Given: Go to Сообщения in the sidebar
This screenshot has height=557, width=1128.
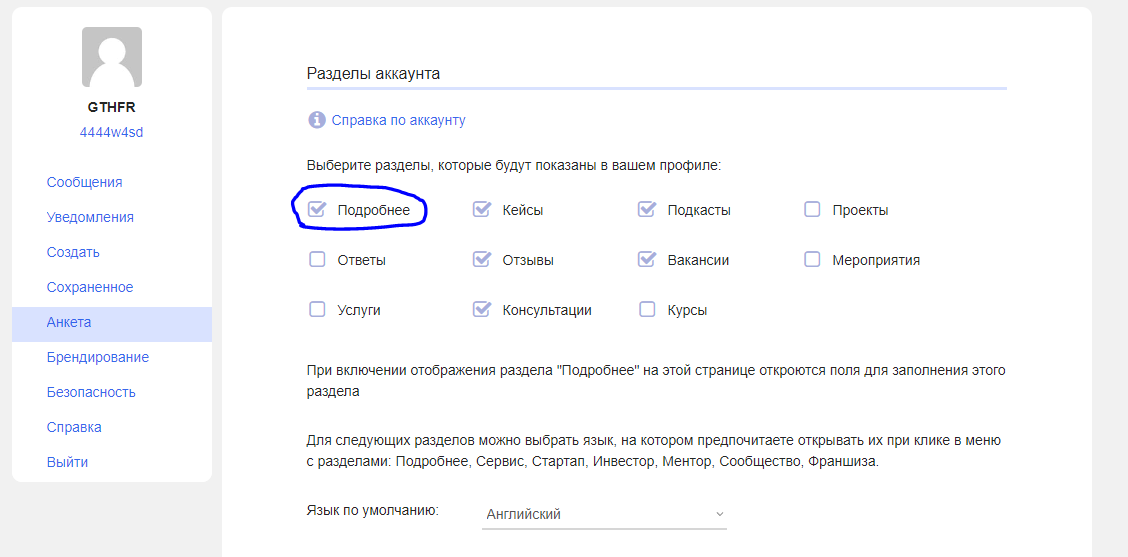Looking at the screenshot, I should pos(84,182).
